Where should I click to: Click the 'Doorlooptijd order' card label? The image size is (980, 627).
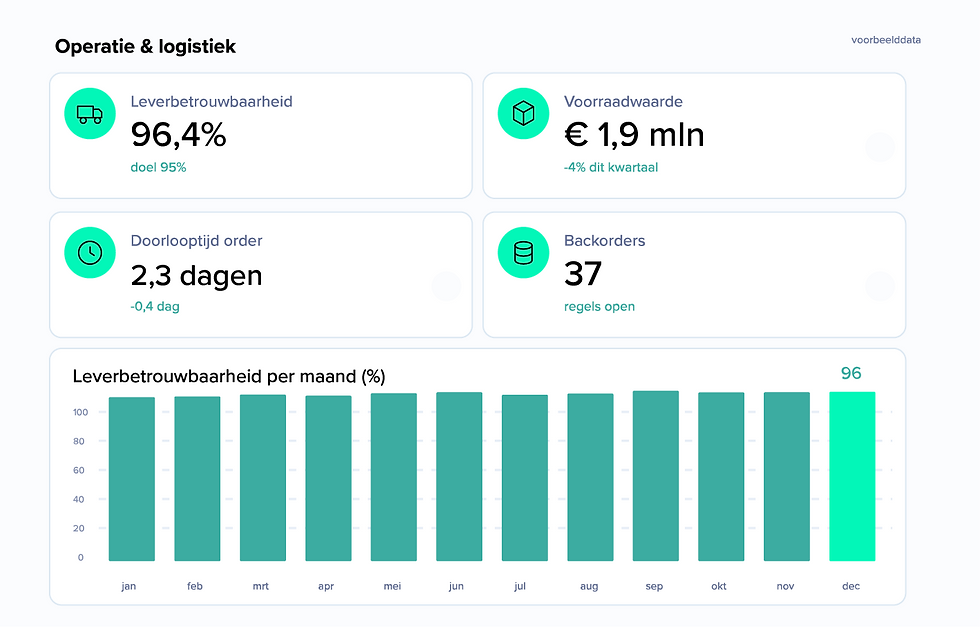(x=196, y=241)
